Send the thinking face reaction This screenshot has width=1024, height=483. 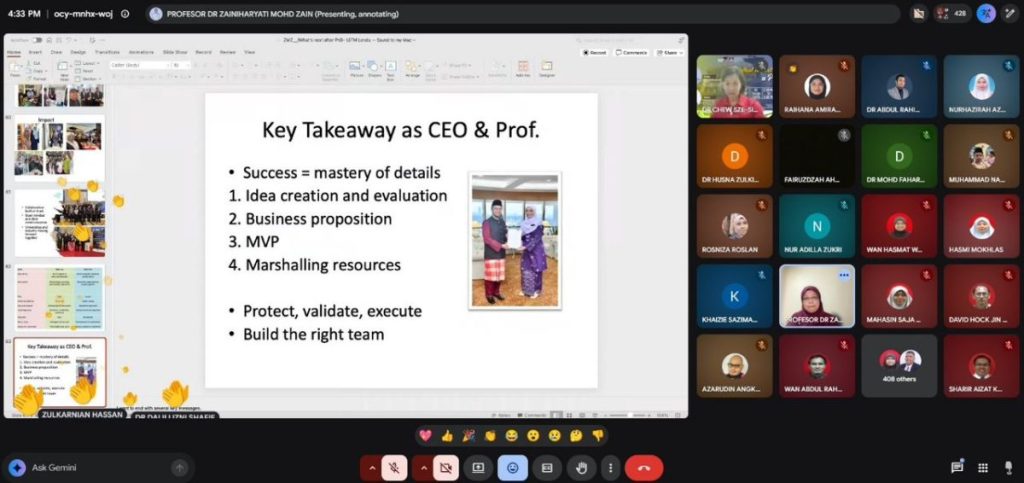tap(576, 435)
